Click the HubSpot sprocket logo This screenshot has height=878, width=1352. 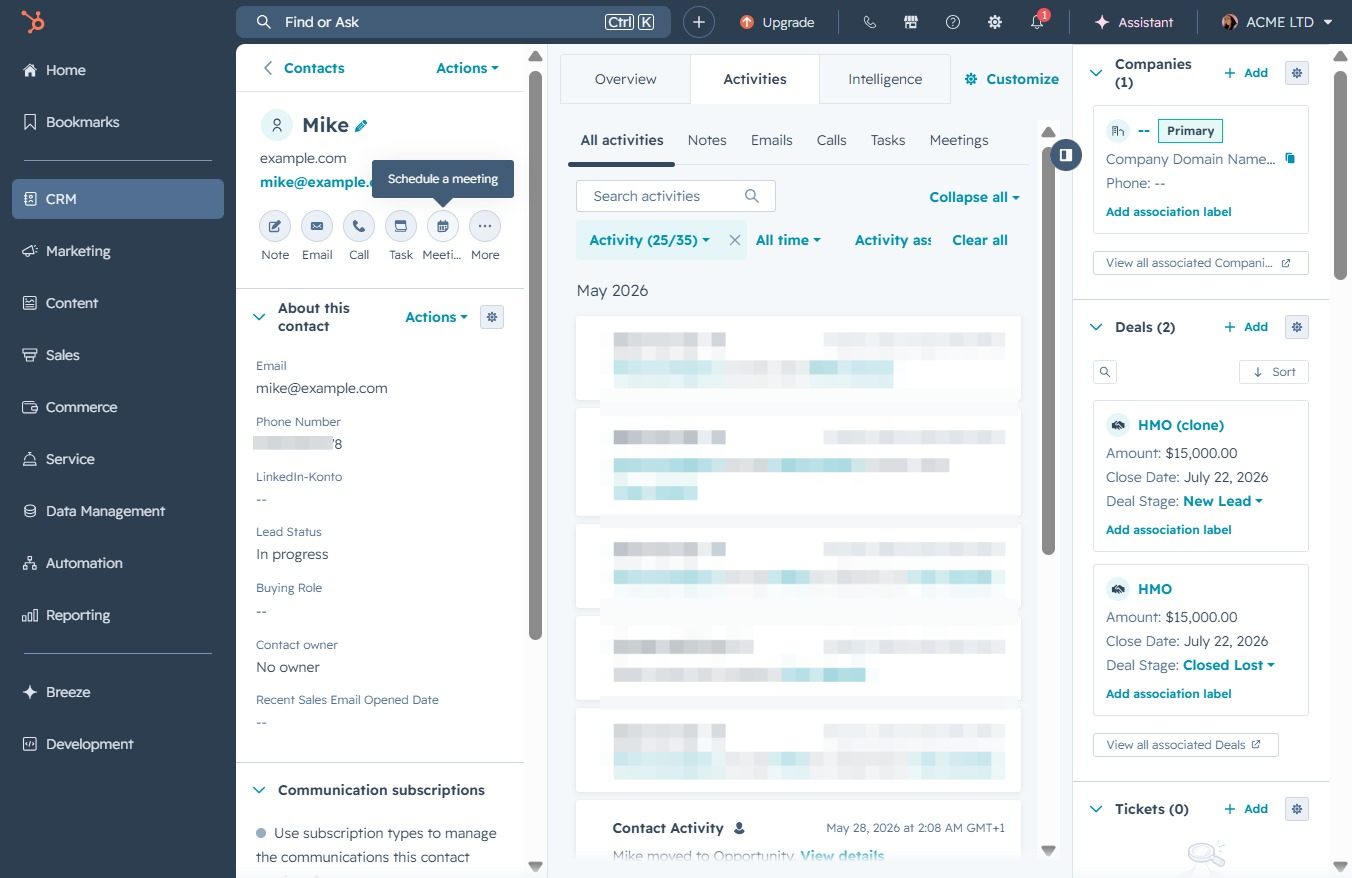click(33, 22)
